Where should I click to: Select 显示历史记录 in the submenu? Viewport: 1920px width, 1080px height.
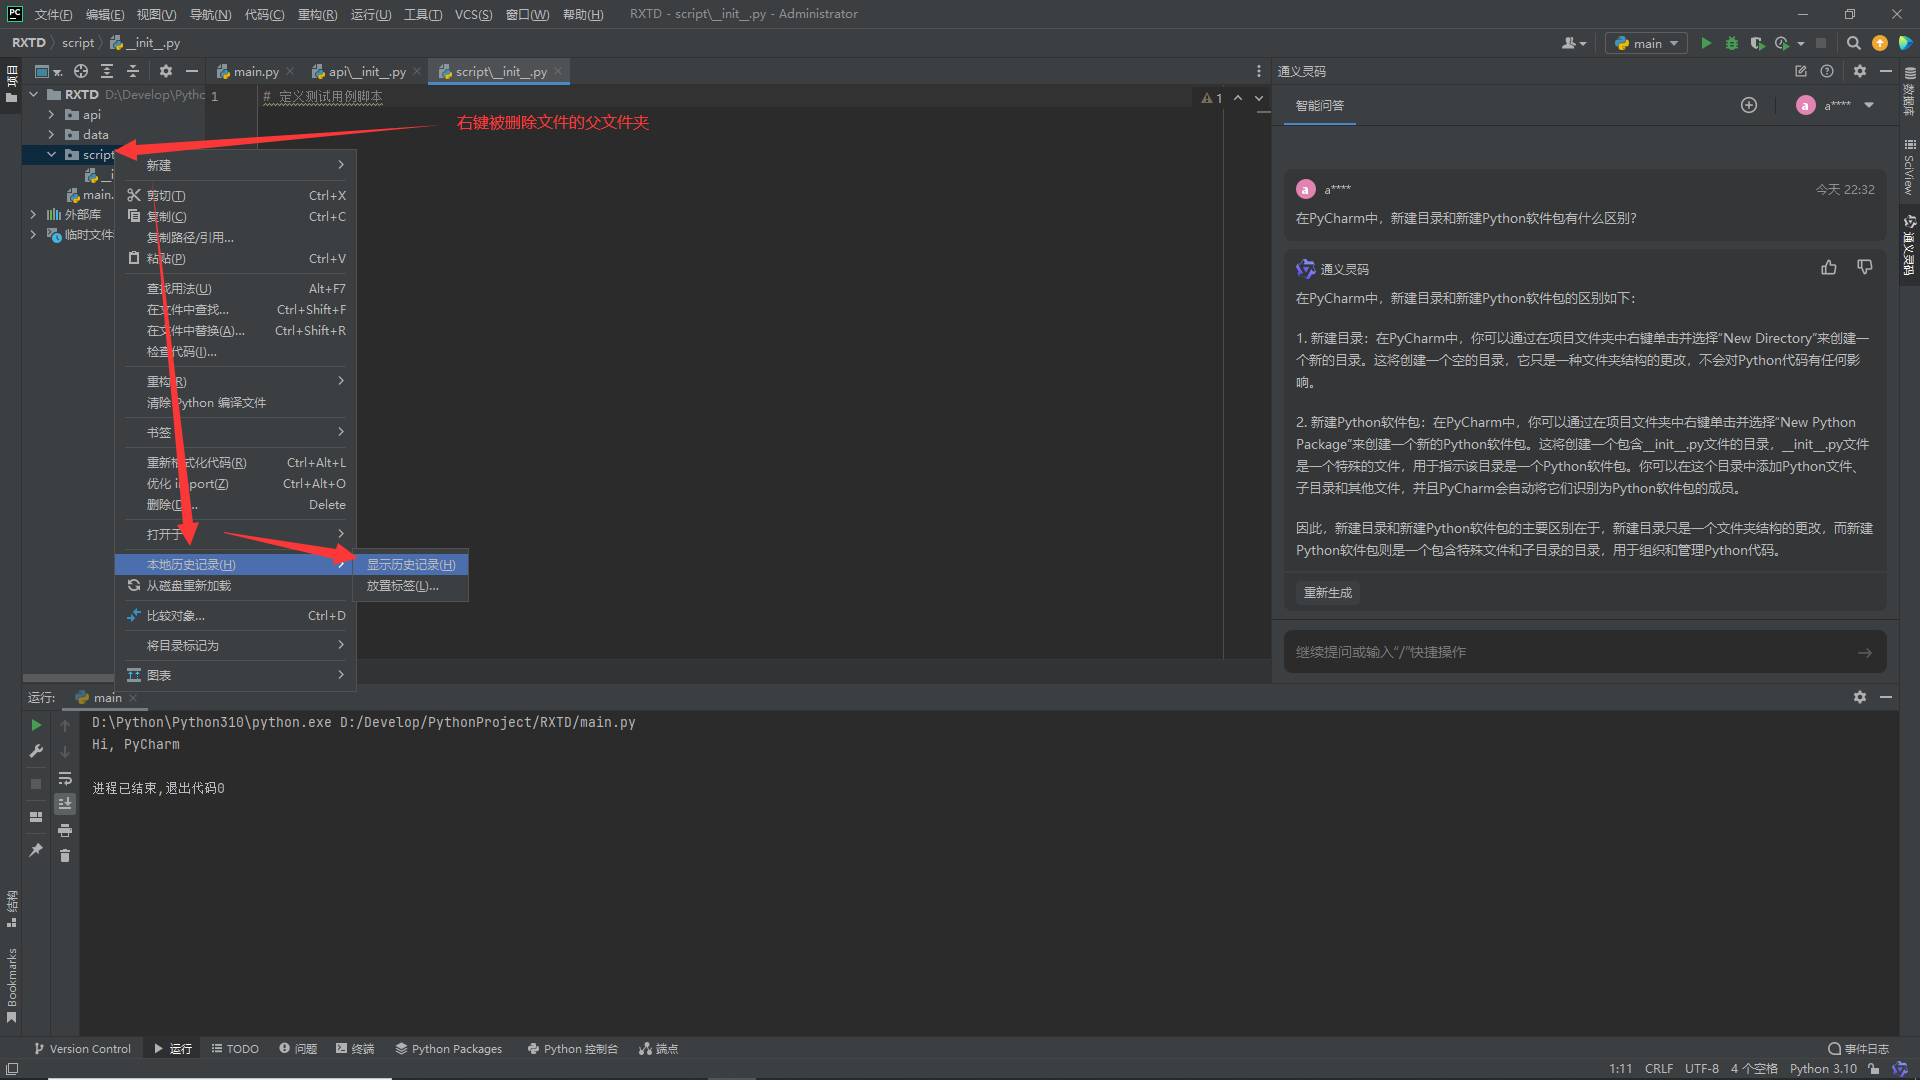pyautogui.click(x=410, y=565)
